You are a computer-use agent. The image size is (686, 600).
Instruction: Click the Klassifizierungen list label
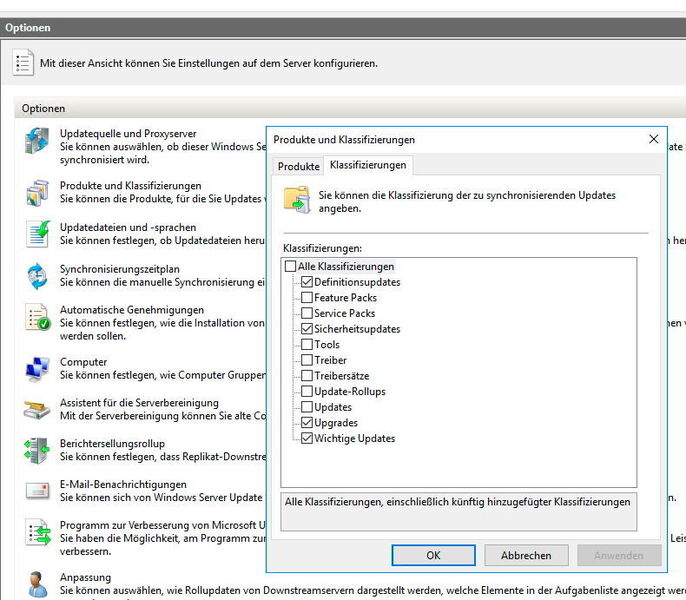pyautogui.click(x=322, y=248)
